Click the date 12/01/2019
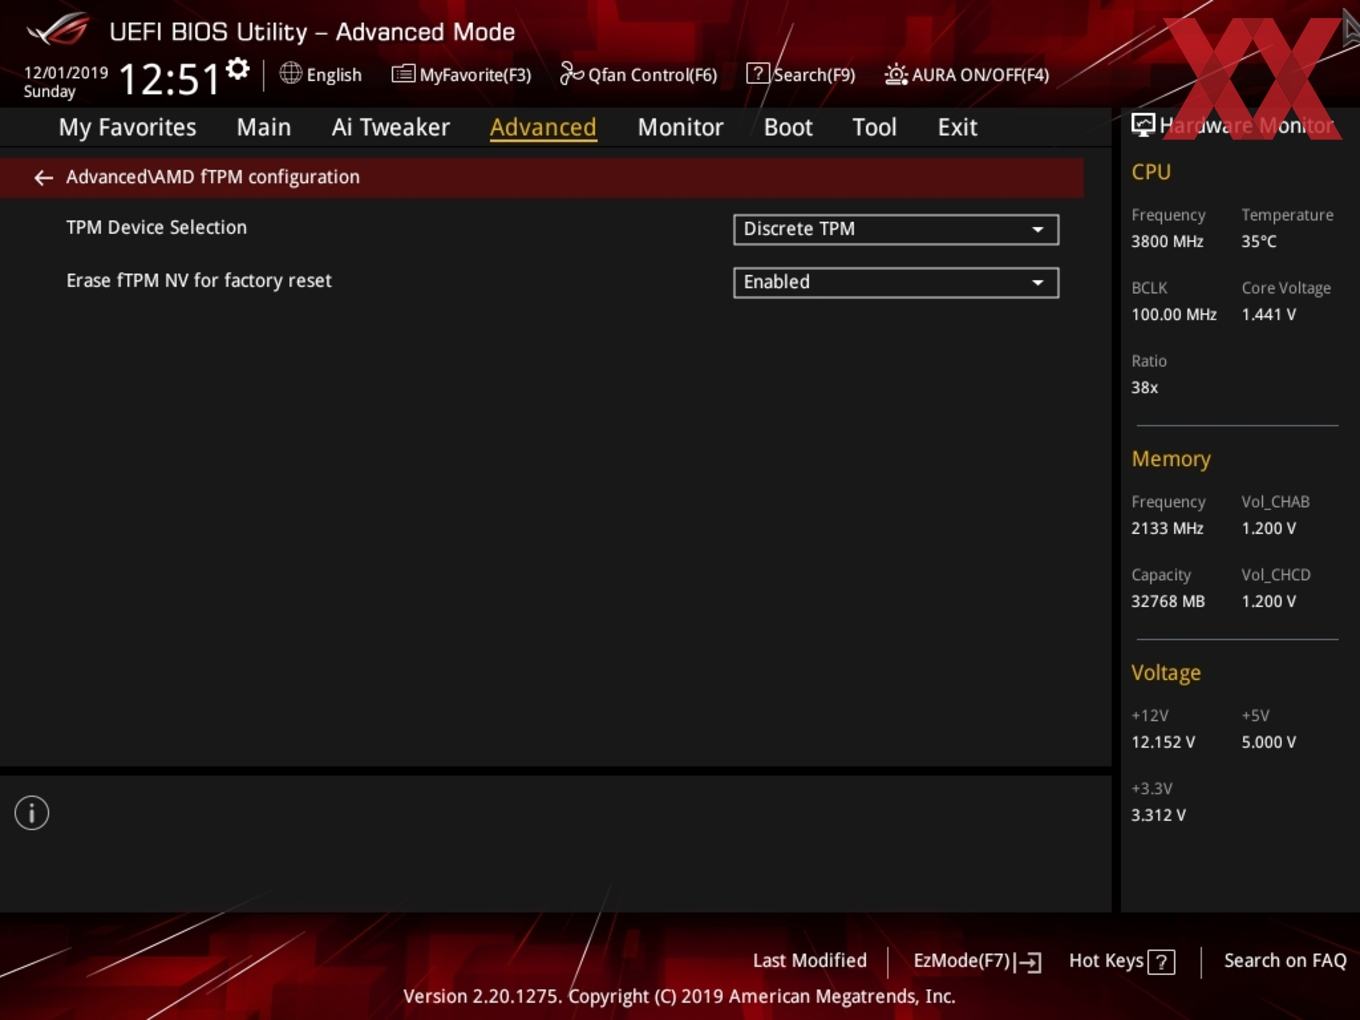 (x=66, y=73)
